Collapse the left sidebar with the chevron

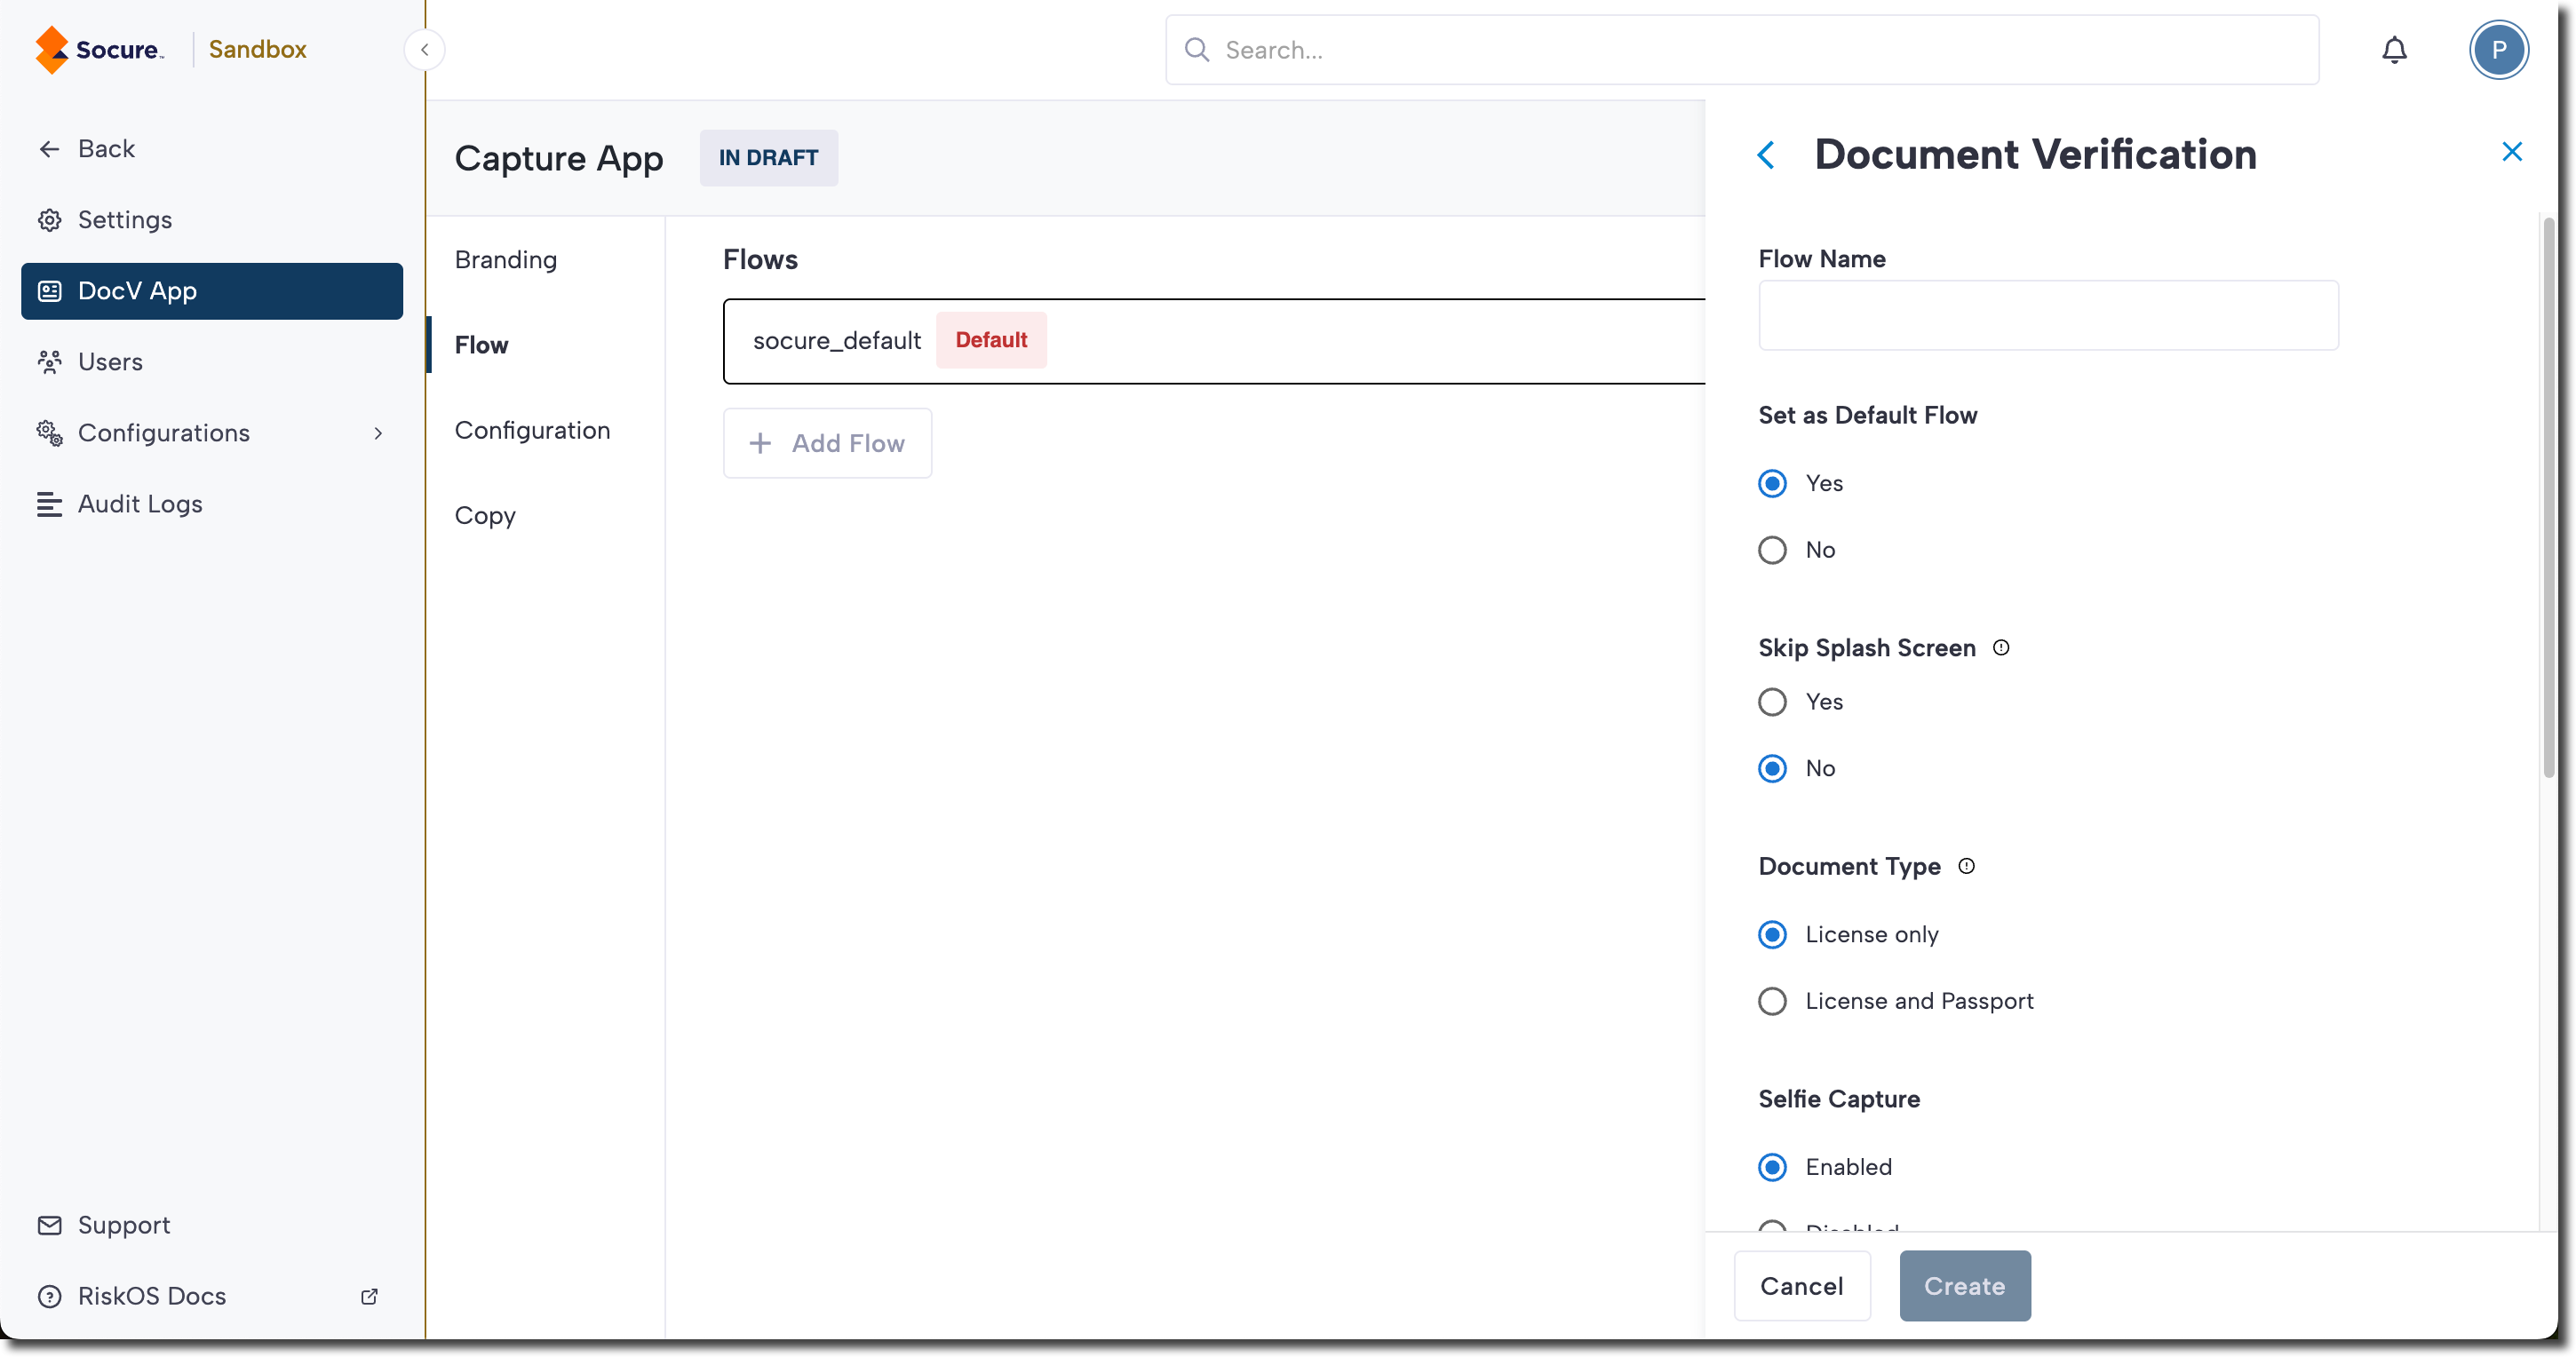point(424,50)
